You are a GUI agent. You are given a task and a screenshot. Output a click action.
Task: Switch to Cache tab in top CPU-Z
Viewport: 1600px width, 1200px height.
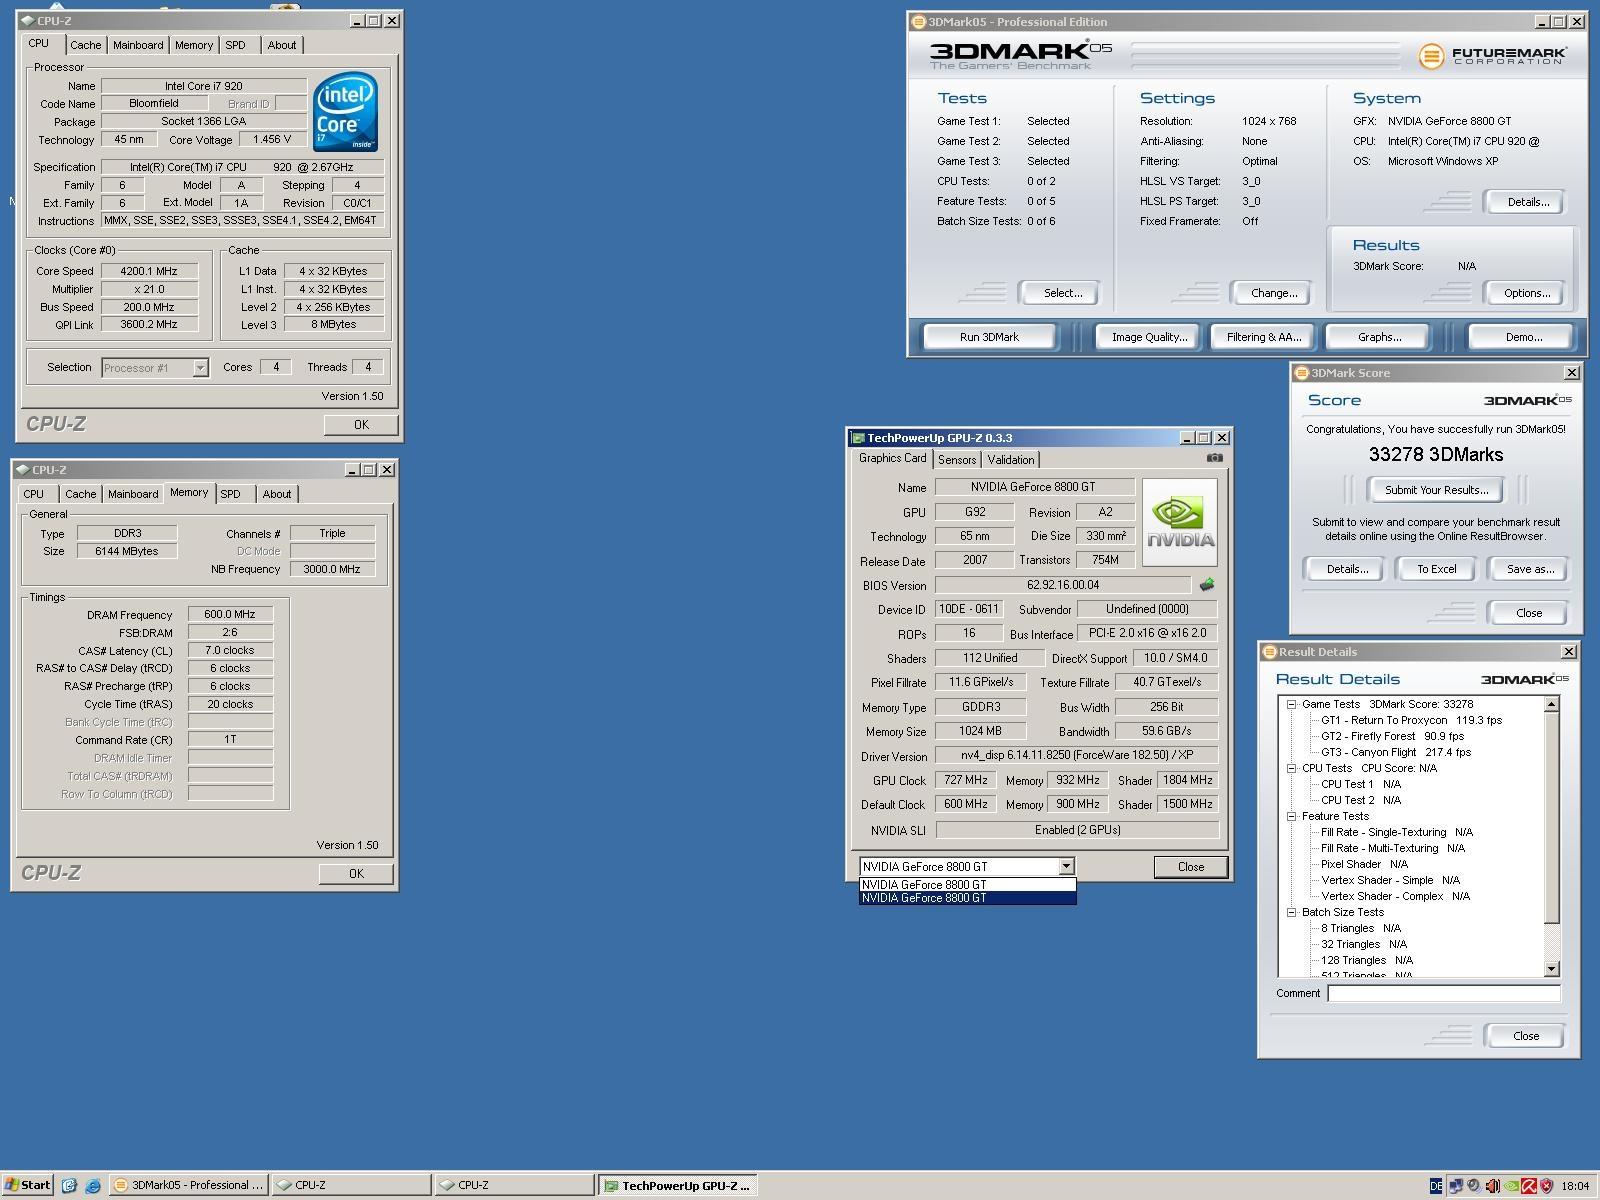pos(85,45)
